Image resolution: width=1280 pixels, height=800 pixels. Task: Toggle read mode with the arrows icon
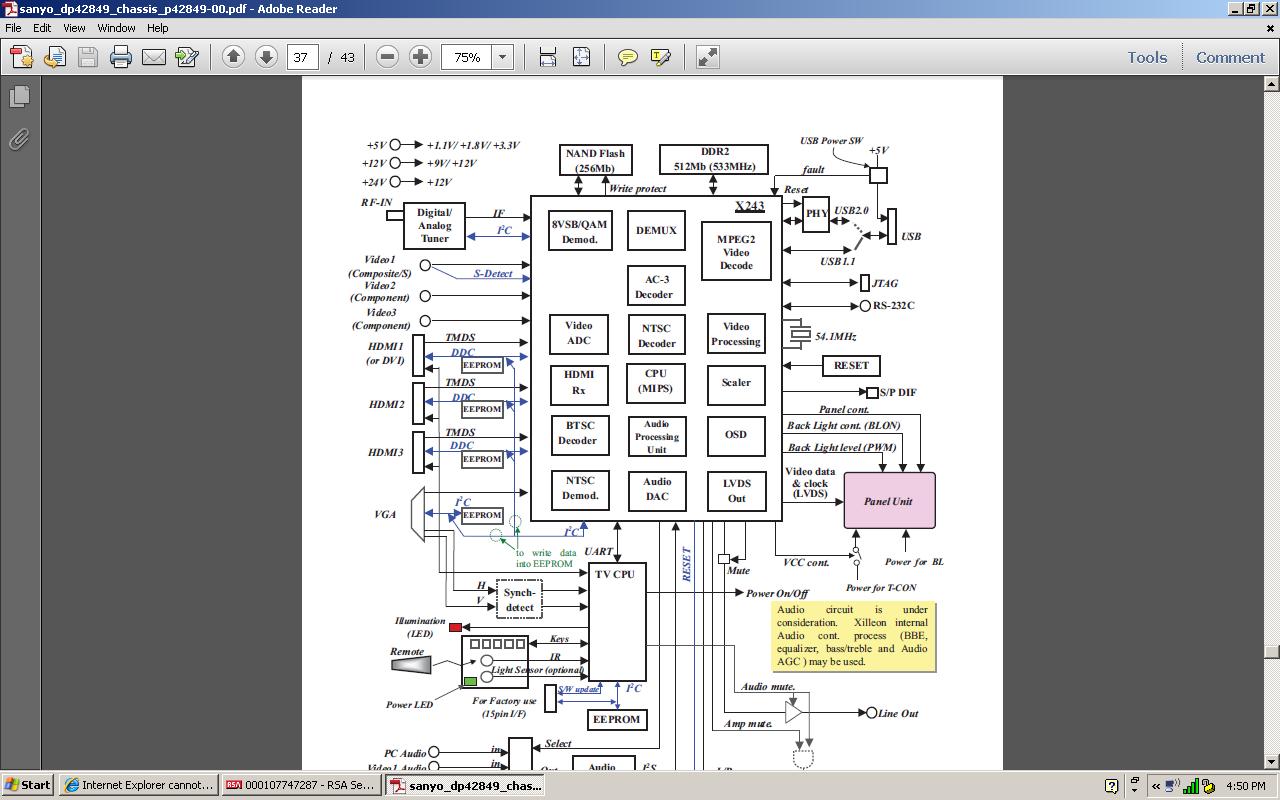pyautogui.click(x=707, y=57)
